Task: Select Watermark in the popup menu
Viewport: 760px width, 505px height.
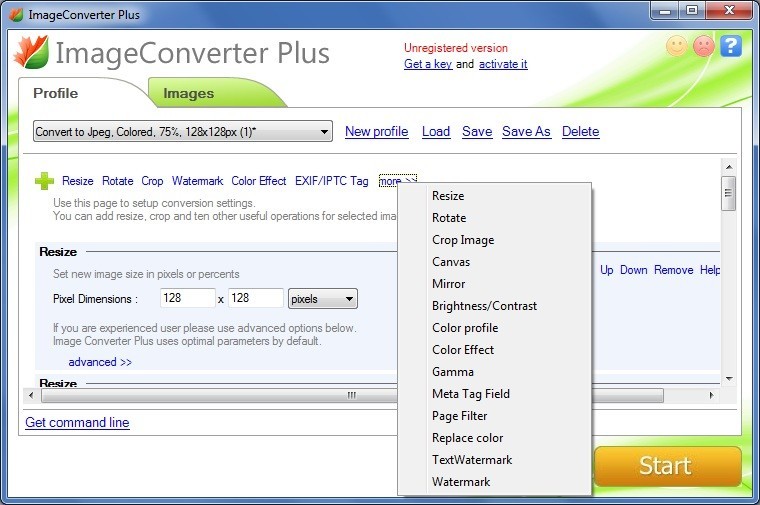Action: click(x=494, y=482)
